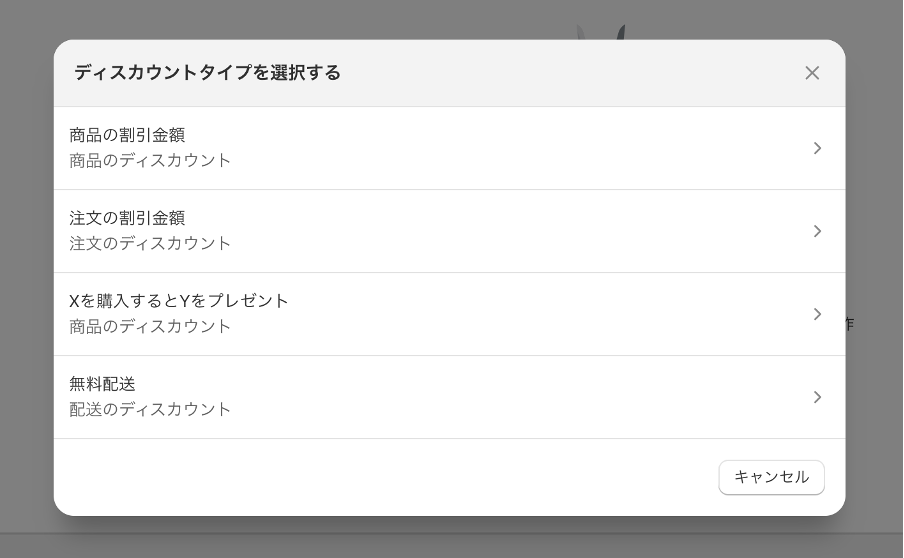The width and height of the screenshot is (904, 558).
Task: Click the 配送のディスカウント subtitle text
Action: (x=150, y=409)
